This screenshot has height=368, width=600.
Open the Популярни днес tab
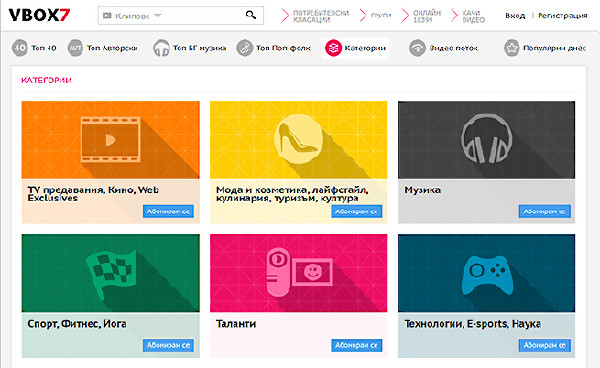(554, 48)
